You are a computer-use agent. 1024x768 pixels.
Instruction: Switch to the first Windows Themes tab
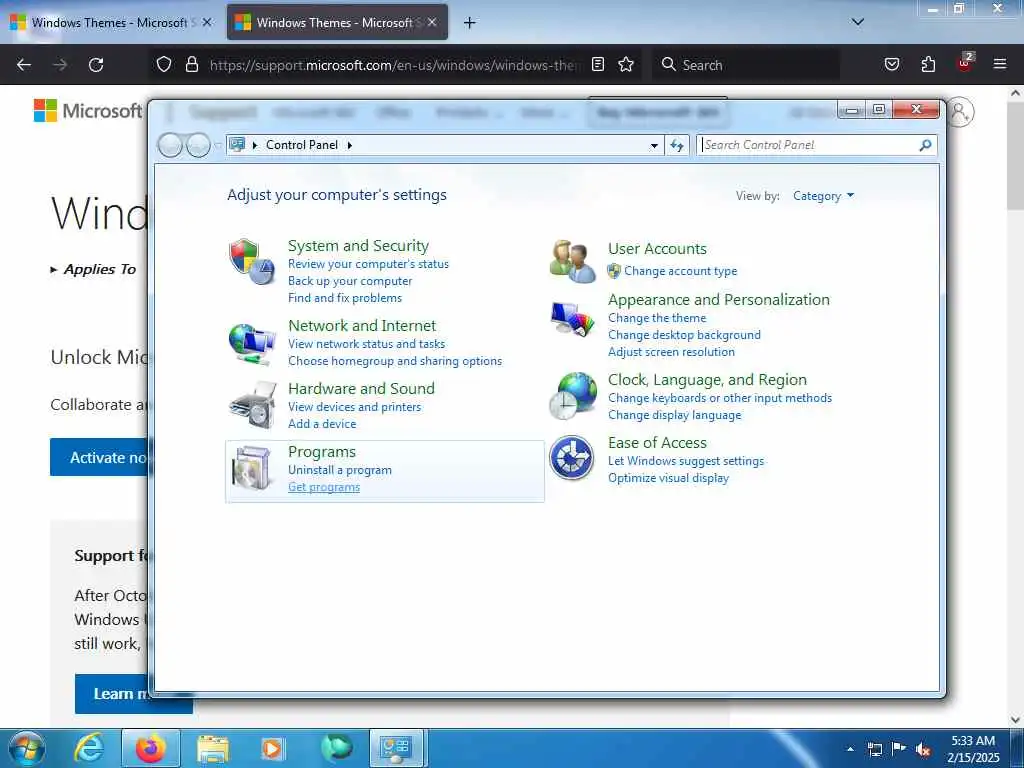[x=110, y=23]
